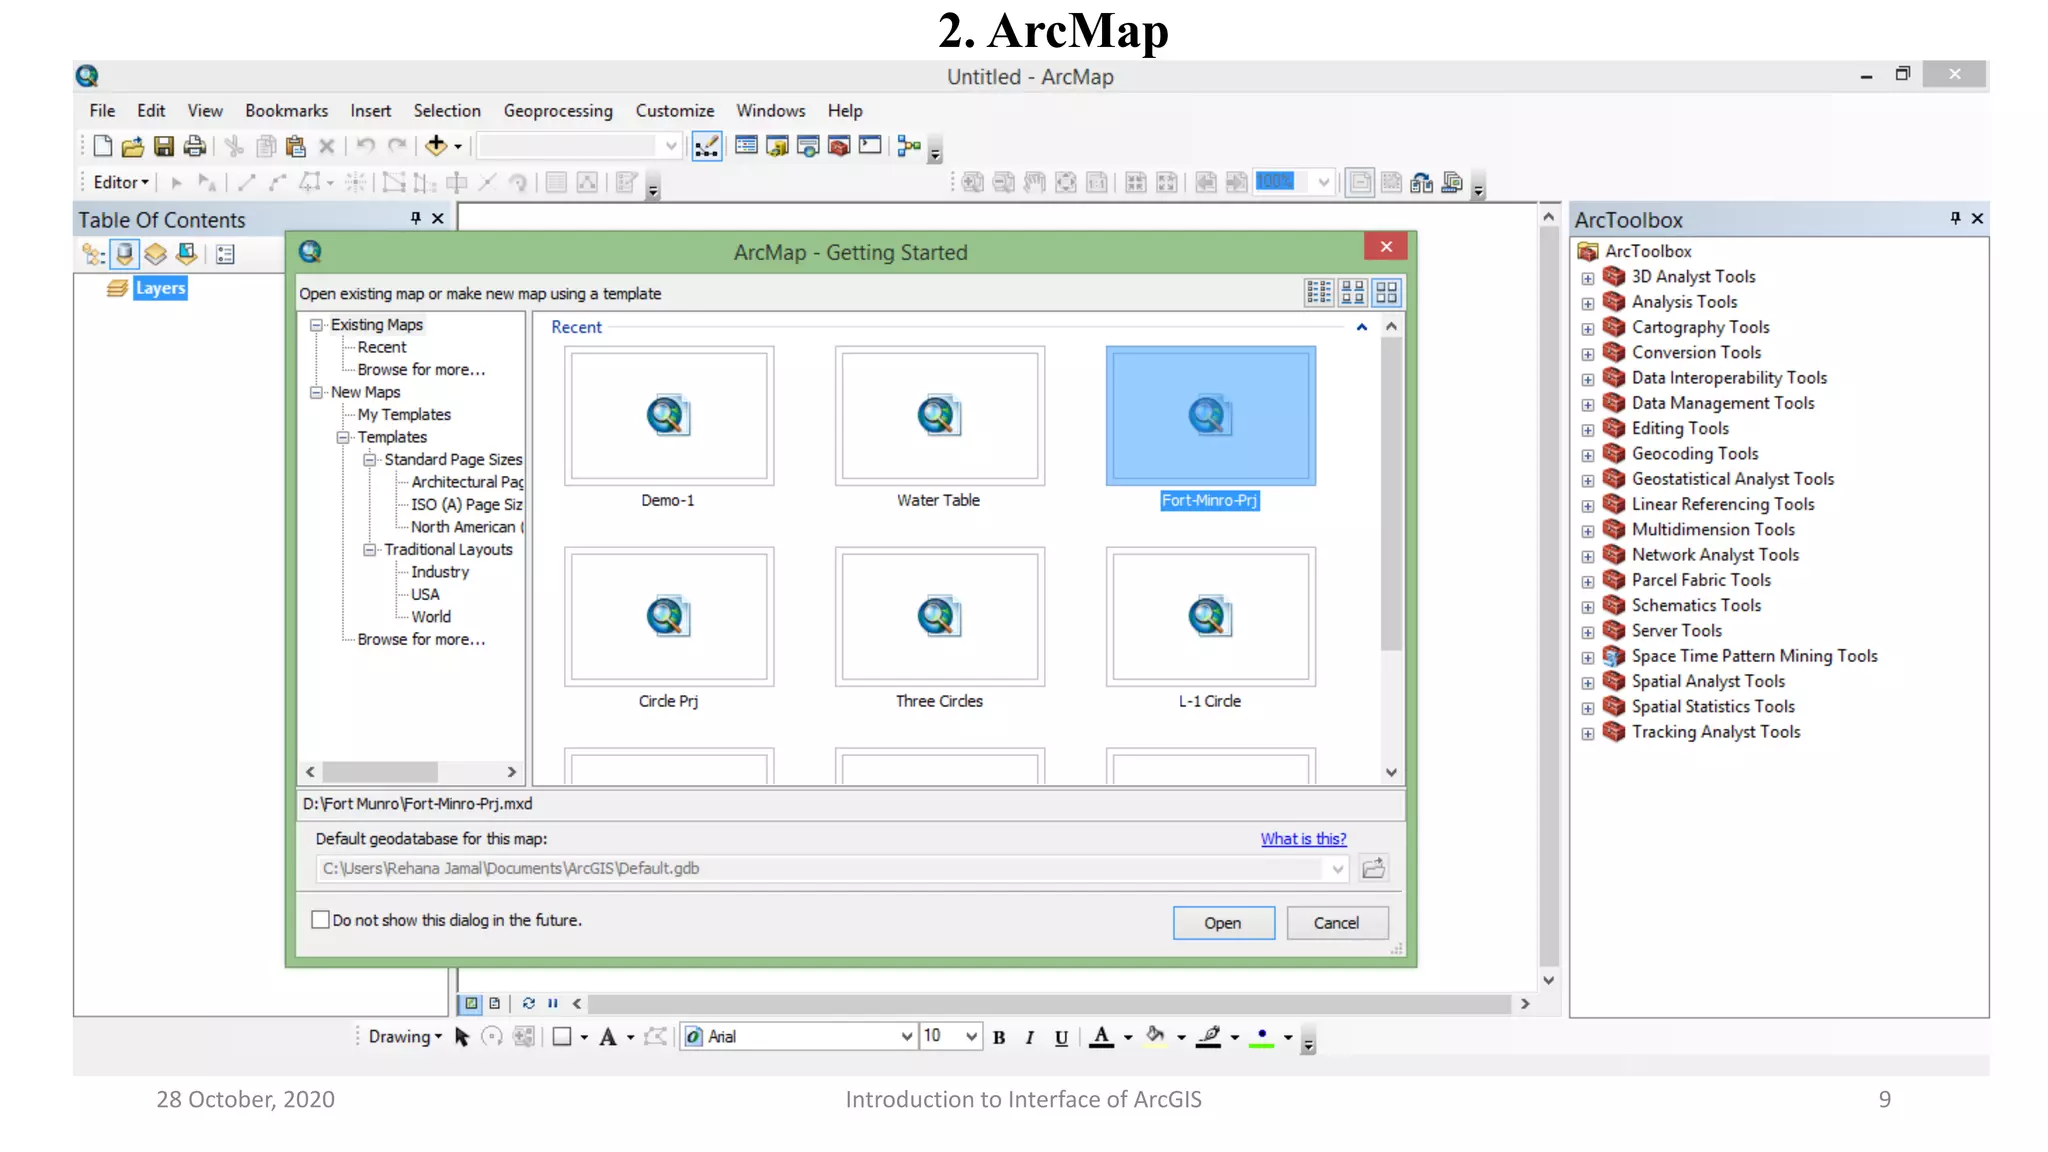Viewport: 2048px width, 1152px height.
Task: Toggle Underline text formatting
Action: (1061, 1038)
